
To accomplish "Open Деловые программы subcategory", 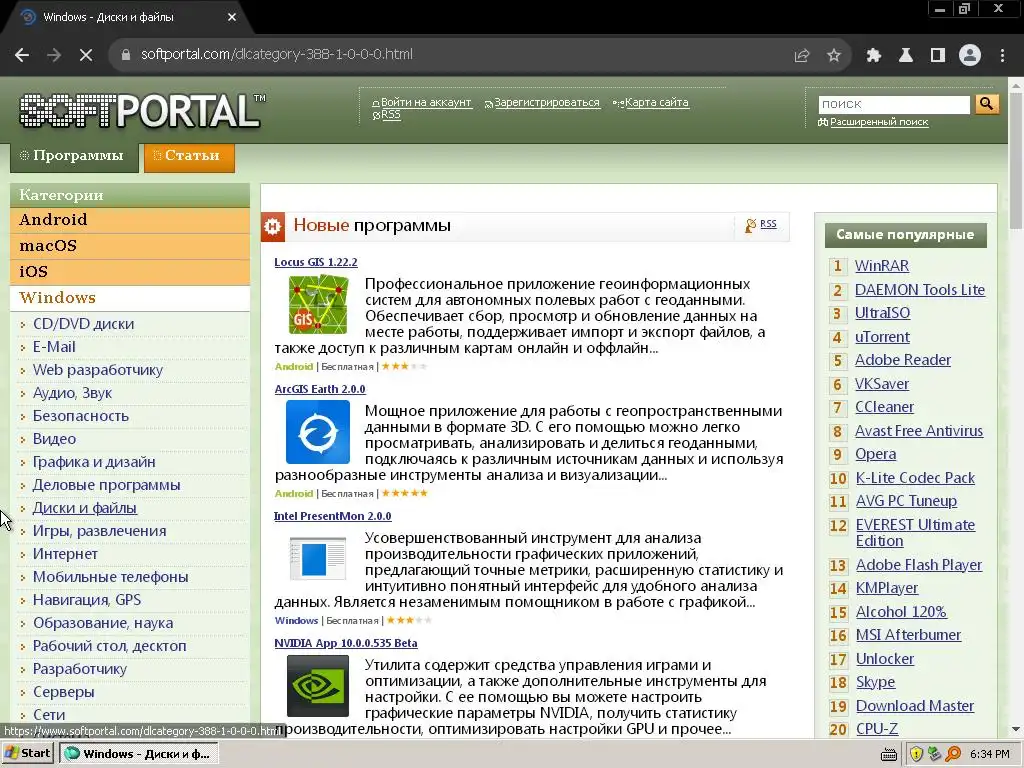I will pos(106,485).
